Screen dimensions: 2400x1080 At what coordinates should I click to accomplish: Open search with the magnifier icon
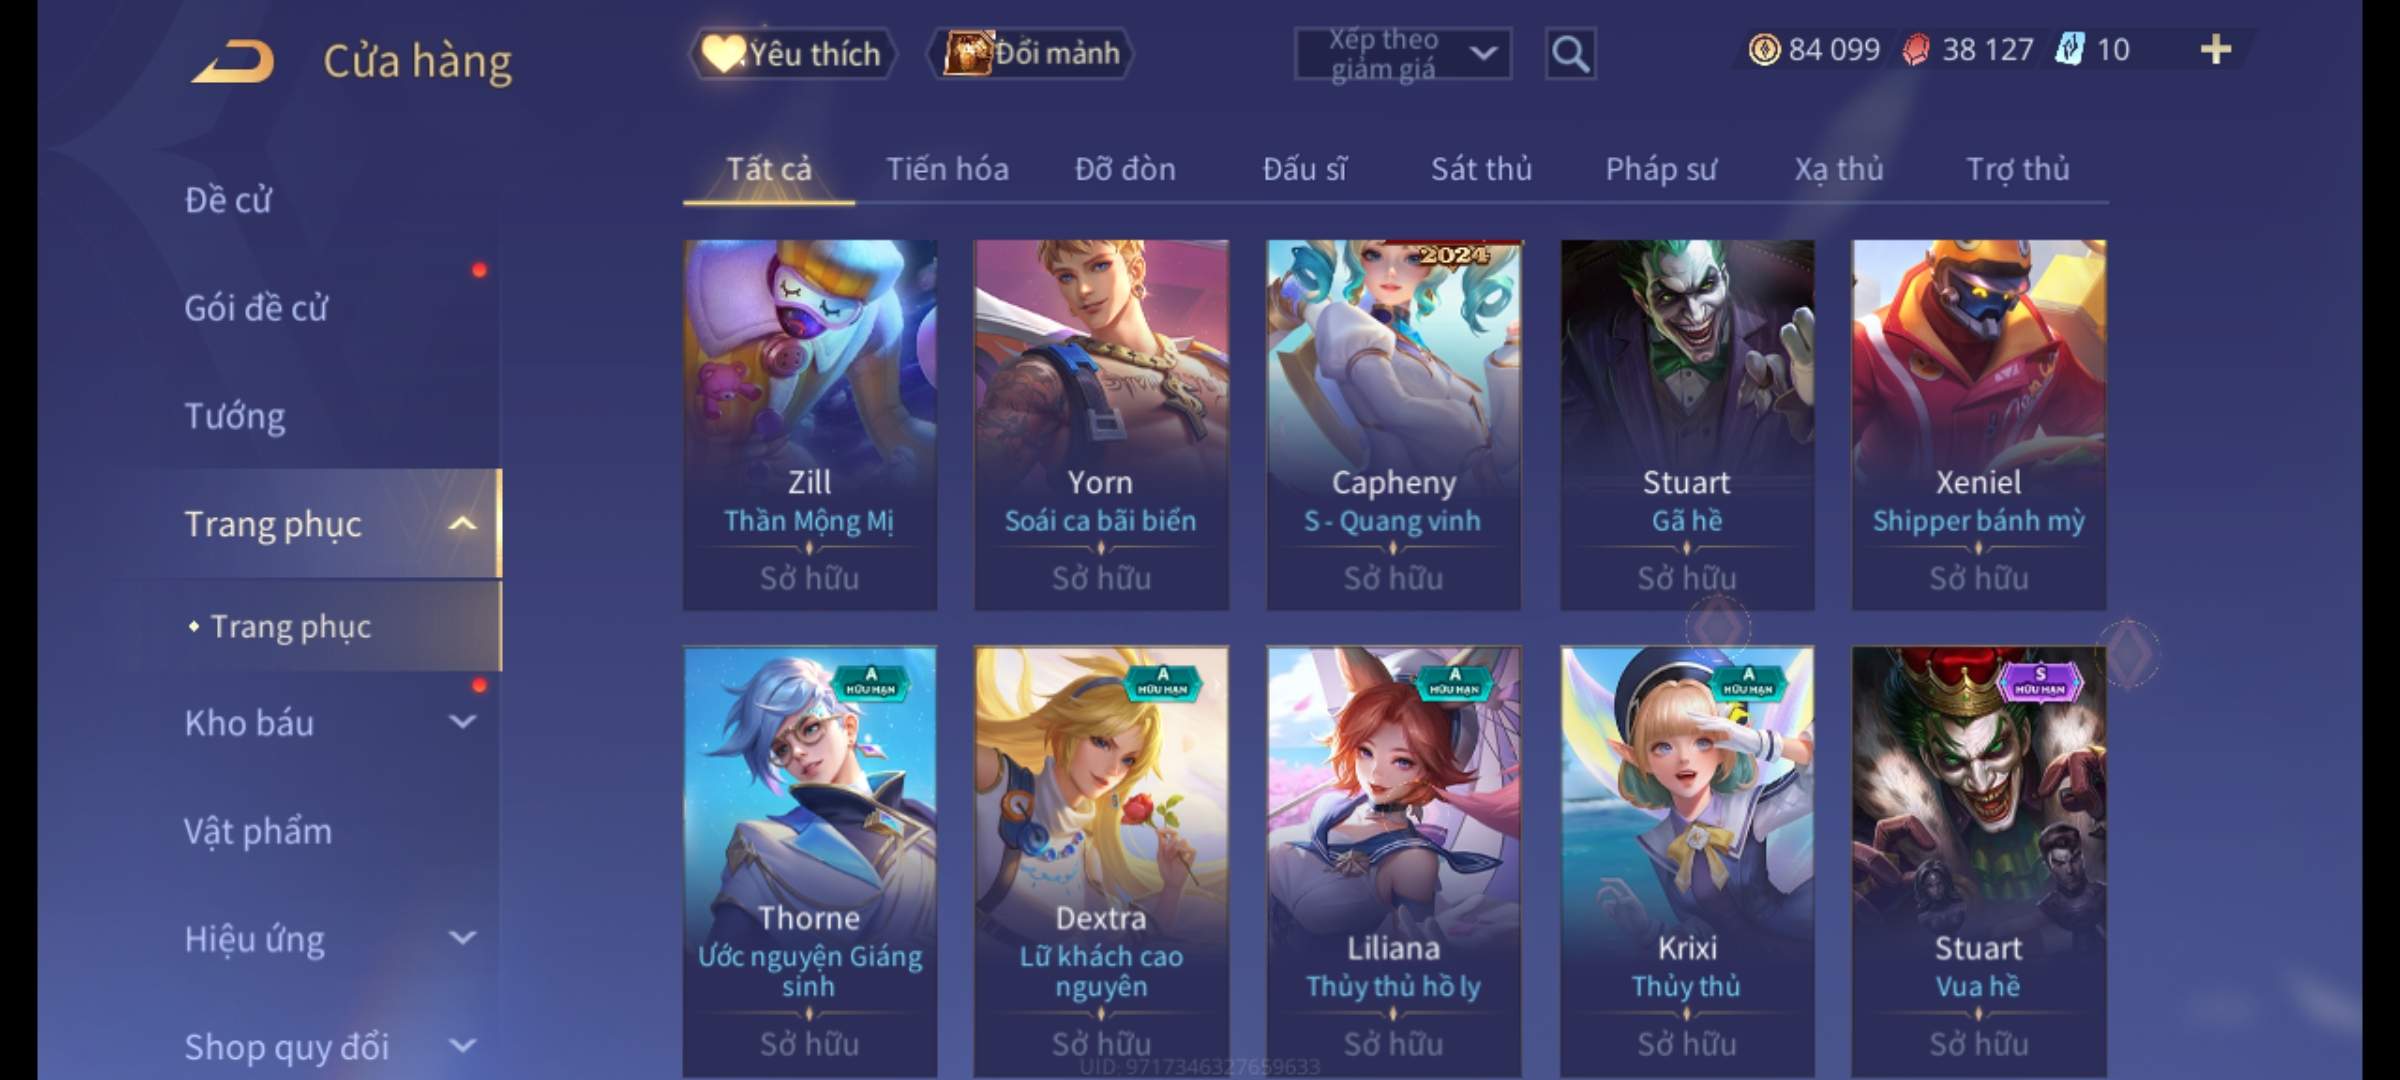coord(1570,54)
